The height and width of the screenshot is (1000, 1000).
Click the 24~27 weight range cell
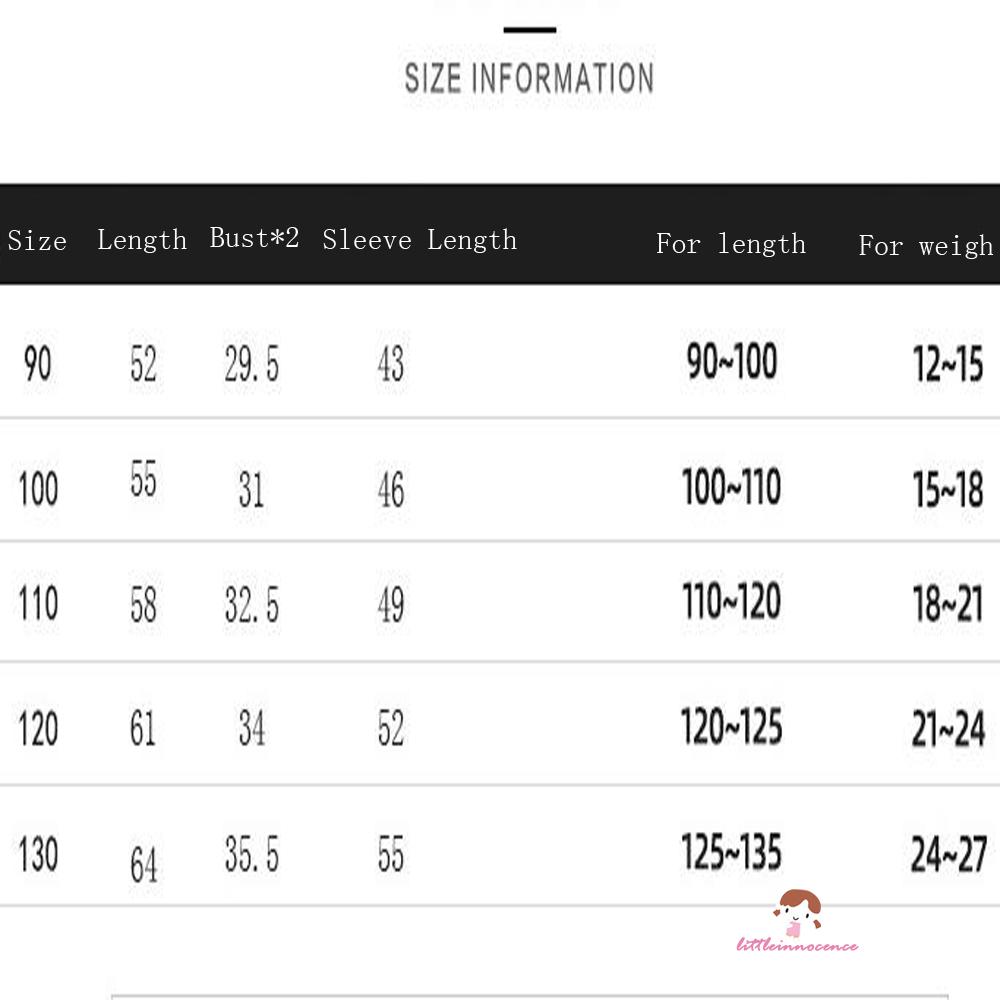coord(948,855)
